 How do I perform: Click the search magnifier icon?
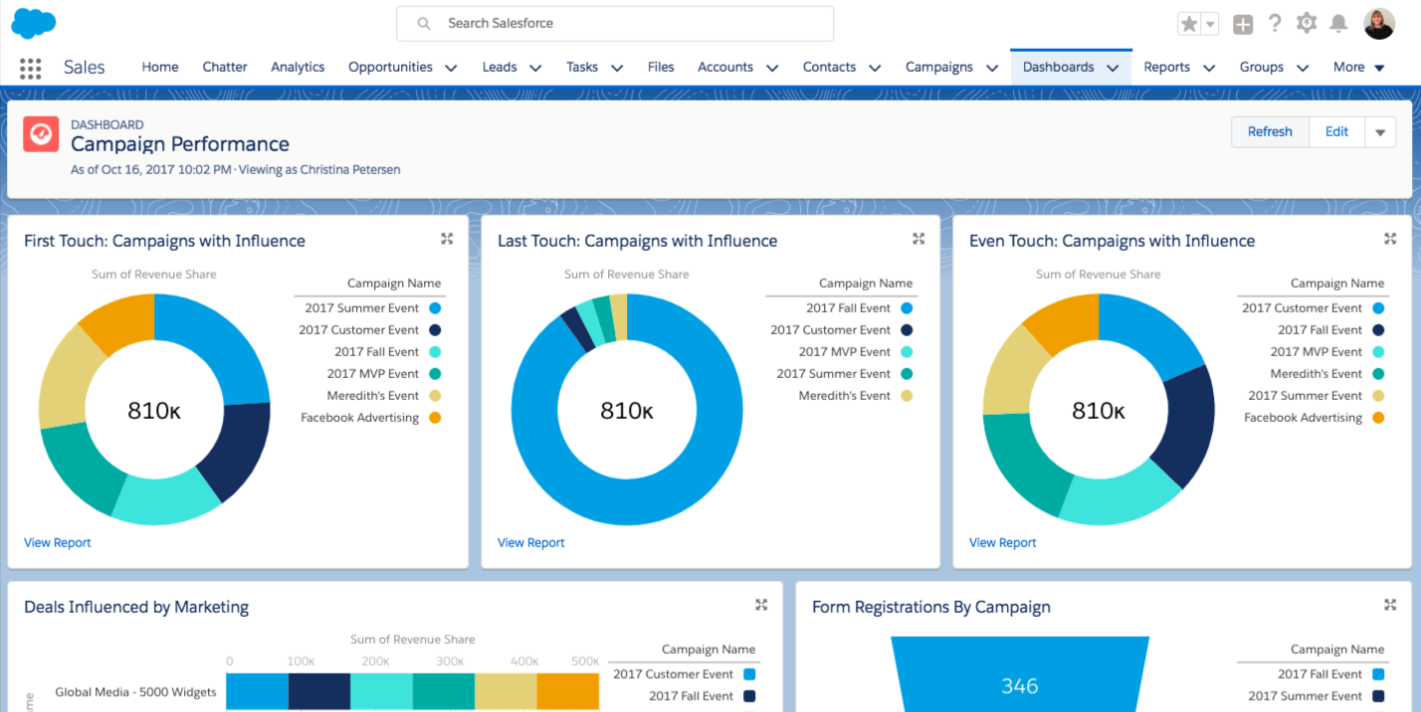(424, 23)
